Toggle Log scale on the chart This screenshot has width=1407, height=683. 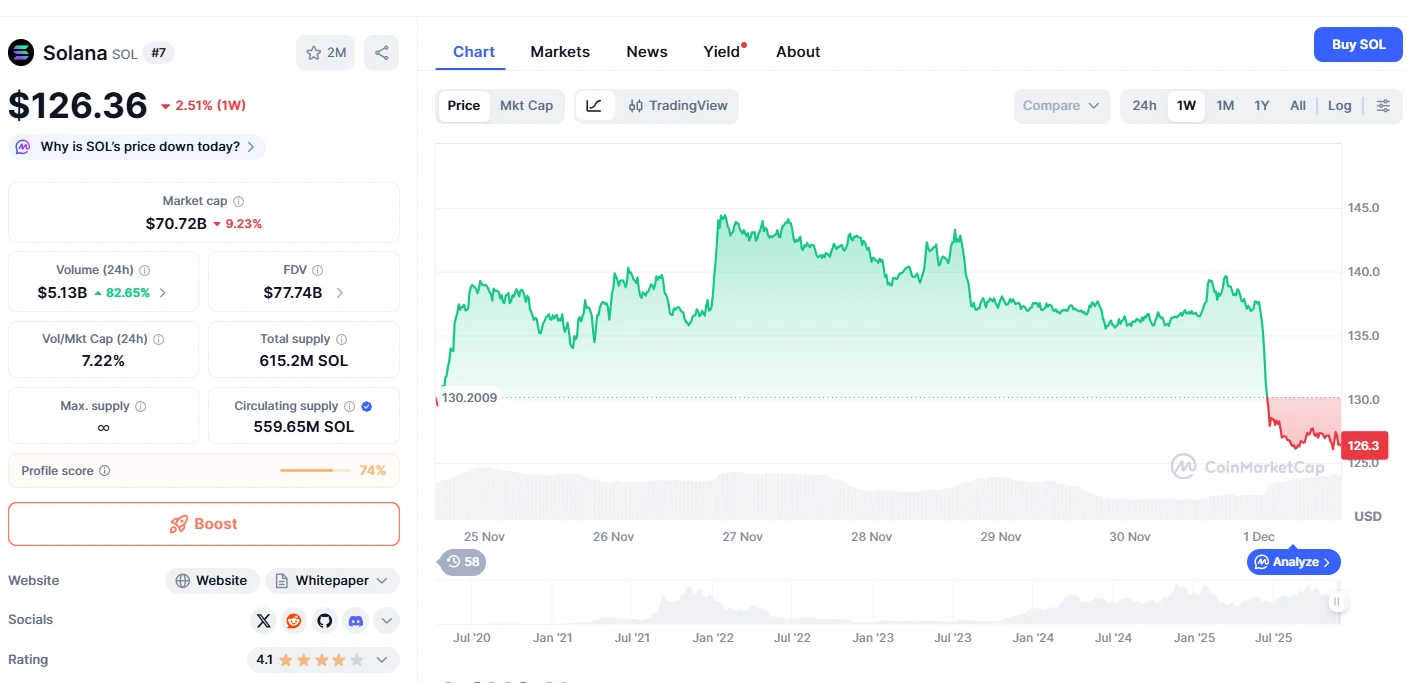pos(1339,106)
